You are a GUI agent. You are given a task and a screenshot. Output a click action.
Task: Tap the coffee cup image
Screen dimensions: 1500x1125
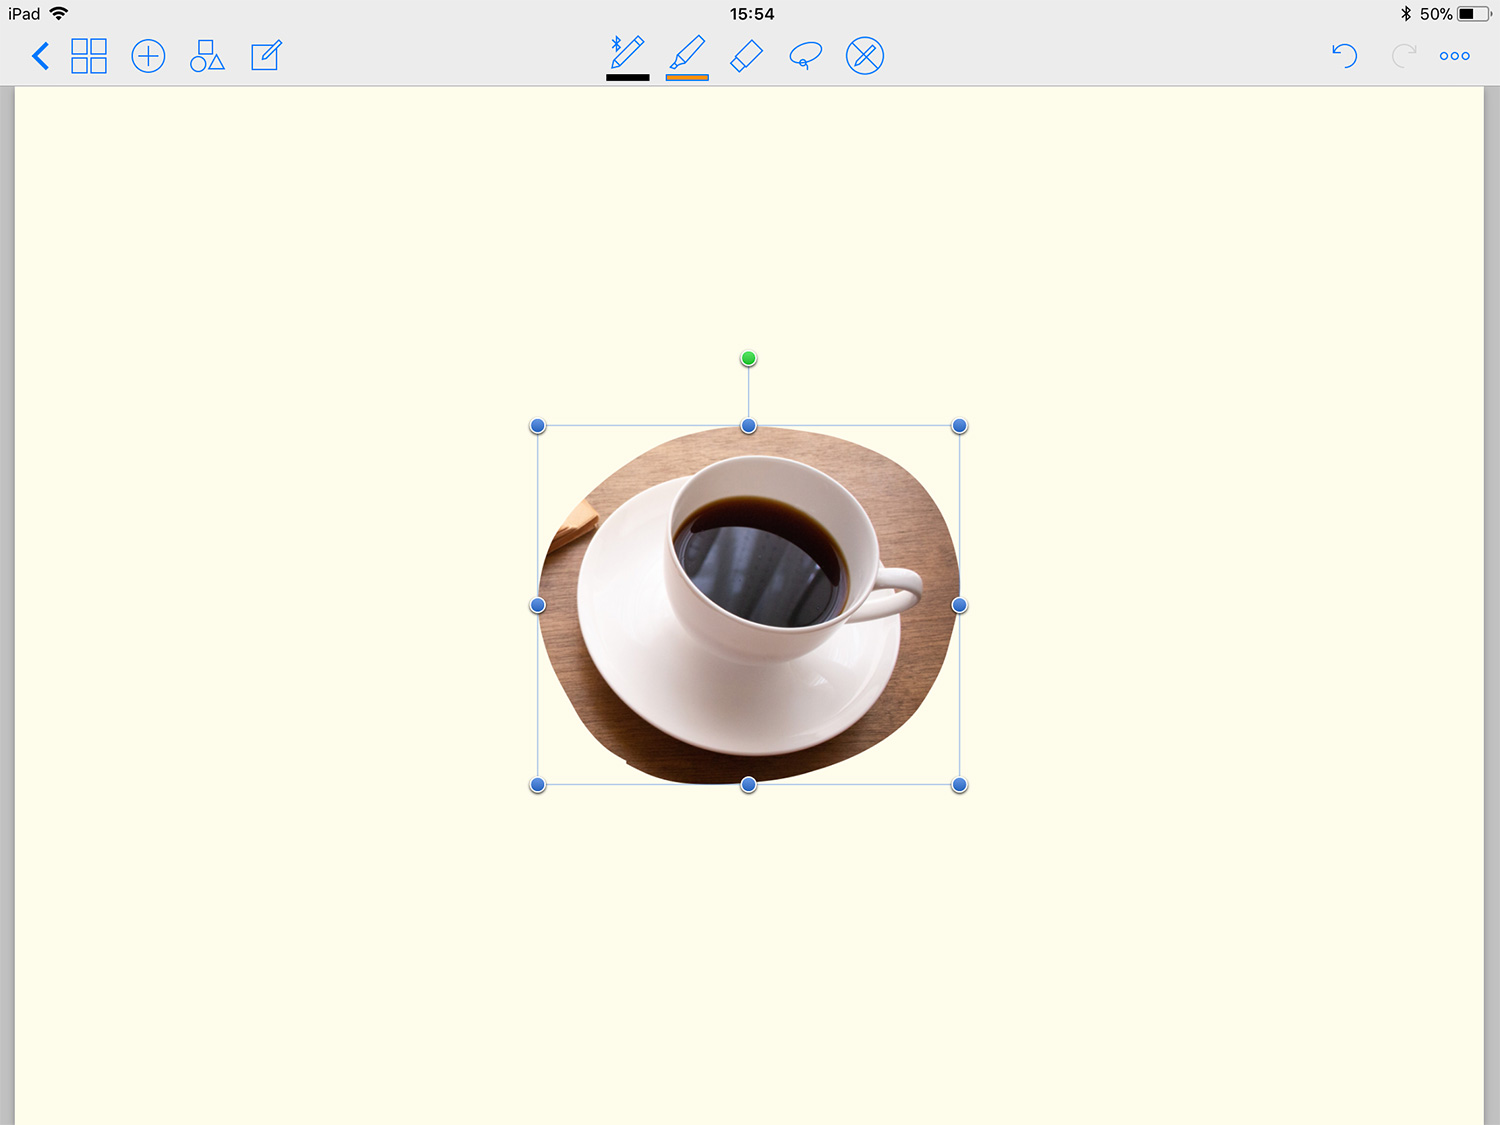[749, 605]
